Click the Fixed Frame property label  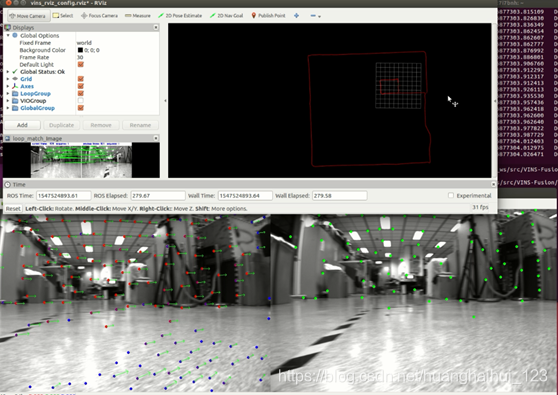point(35,43)
